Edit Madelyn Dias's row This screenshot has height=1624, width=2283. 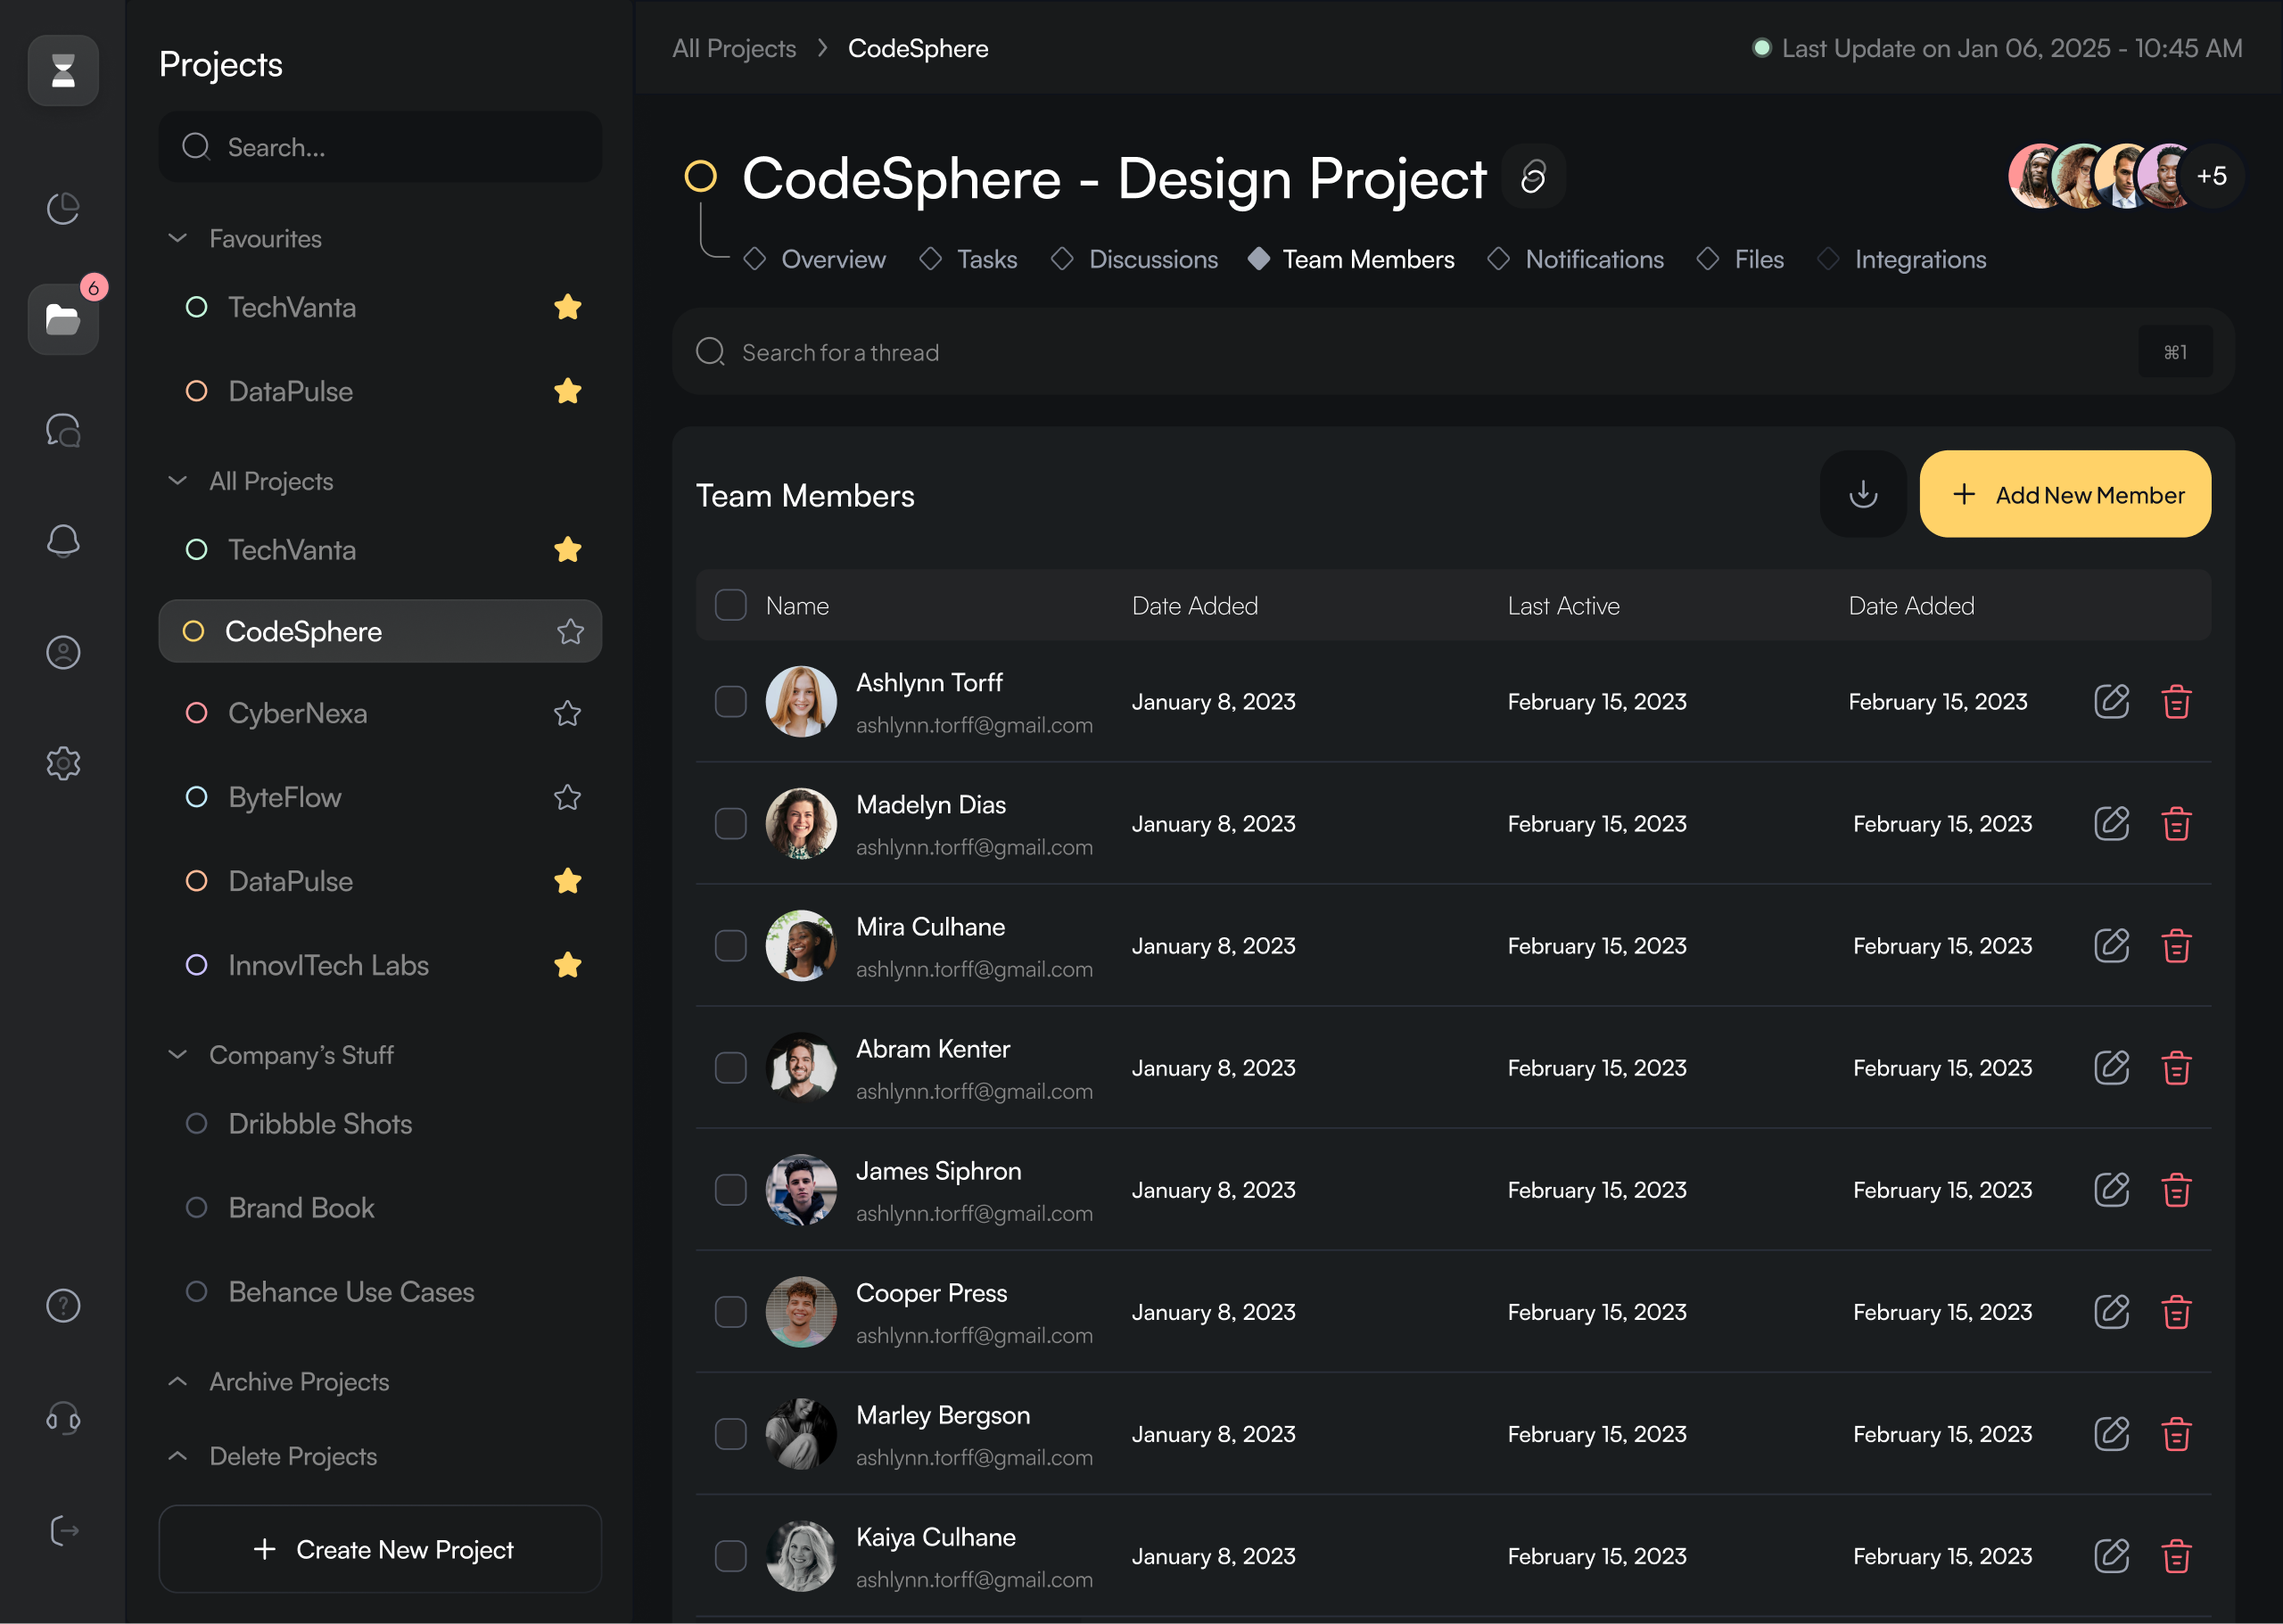2111,824
